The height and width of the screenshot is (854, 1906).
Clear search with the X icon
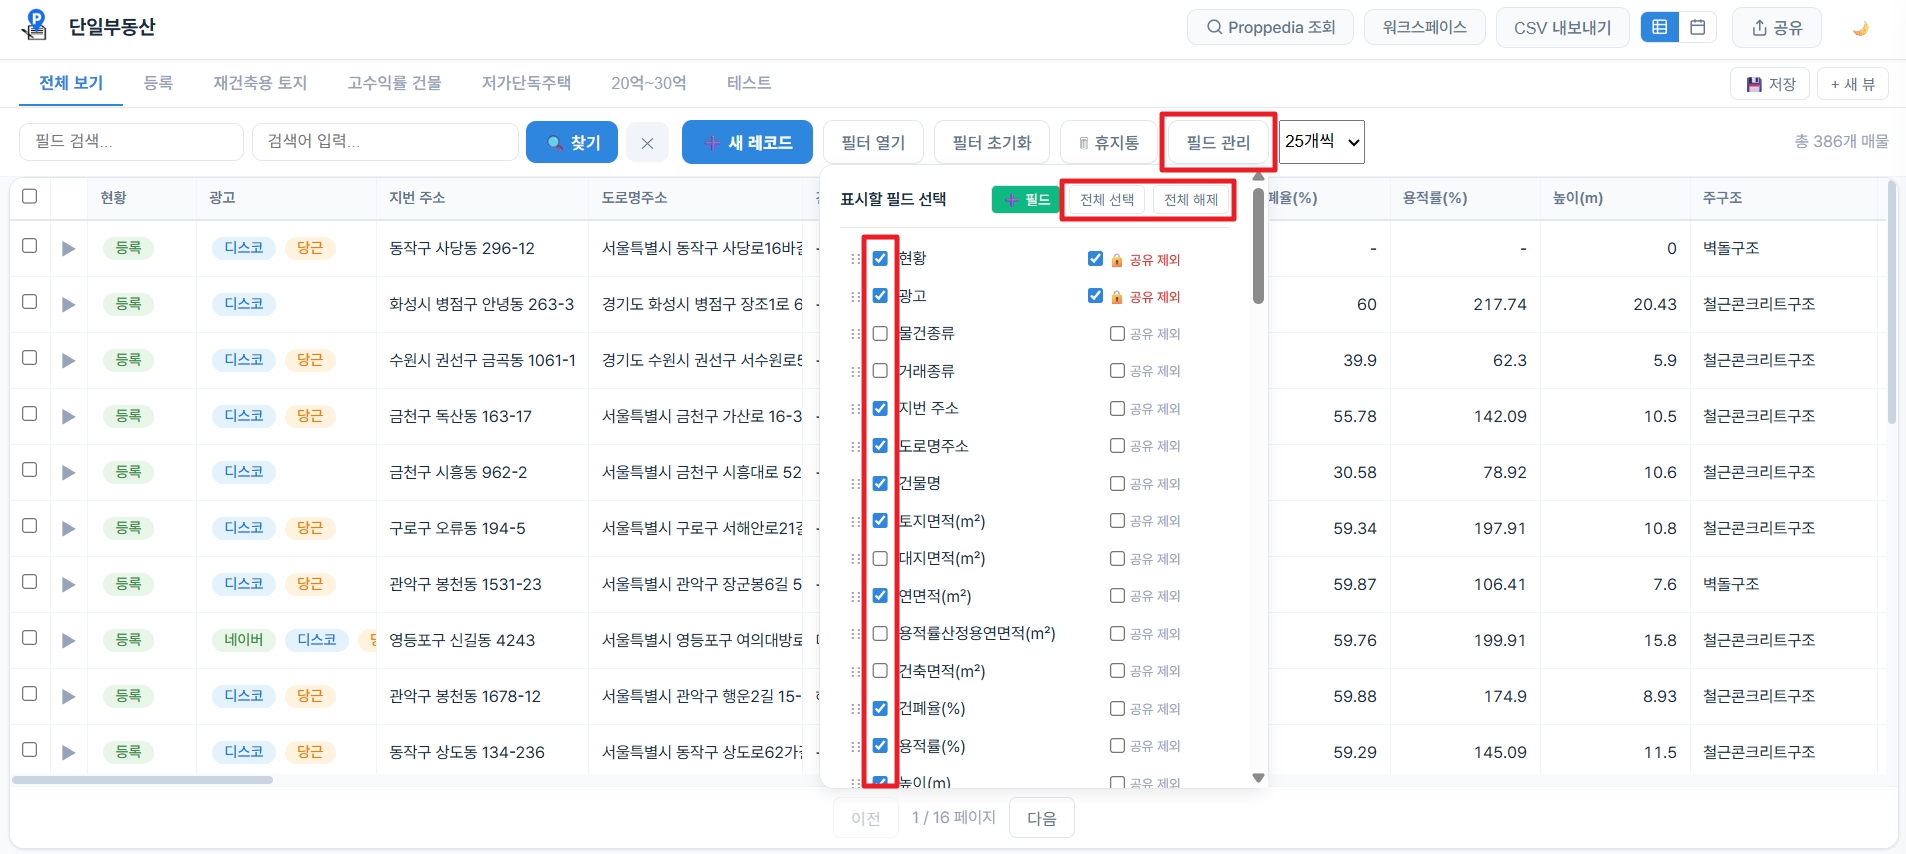click(647, 143)
